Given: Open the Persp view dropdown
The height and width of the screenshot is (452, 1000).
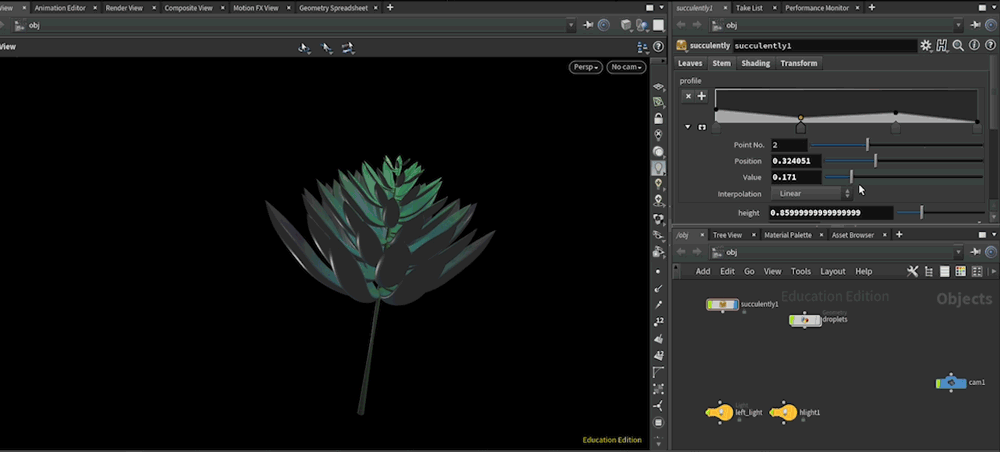Looking at the screenshot, I should click(x=585, y=67).
